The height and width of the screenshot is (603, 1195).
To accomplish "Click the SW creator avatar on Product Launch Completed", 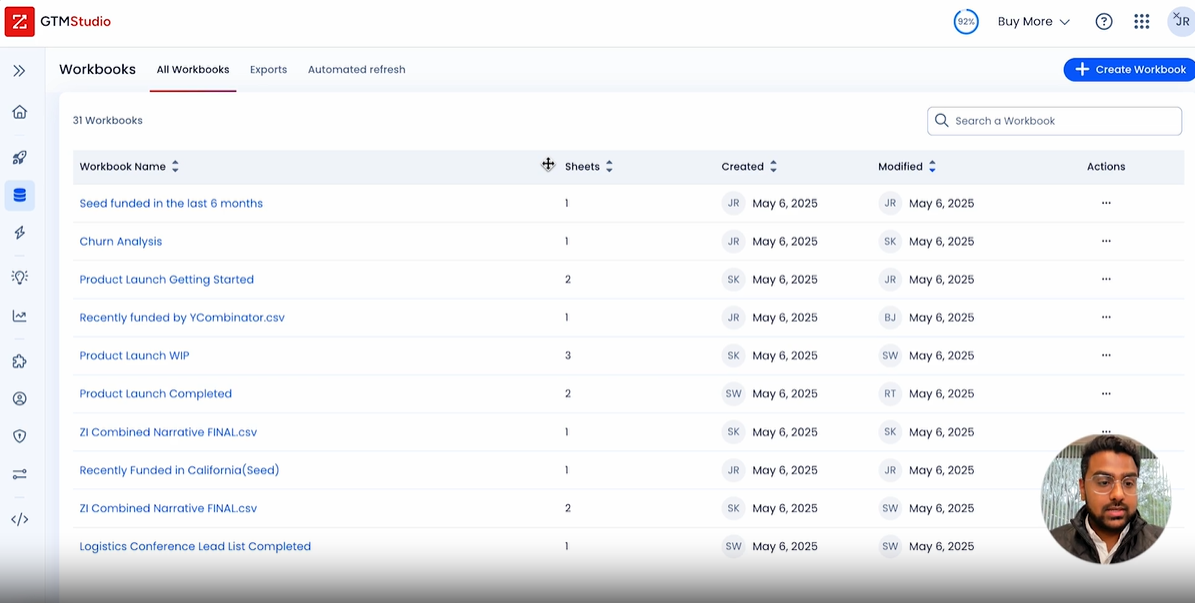I will tap(733, 393).
